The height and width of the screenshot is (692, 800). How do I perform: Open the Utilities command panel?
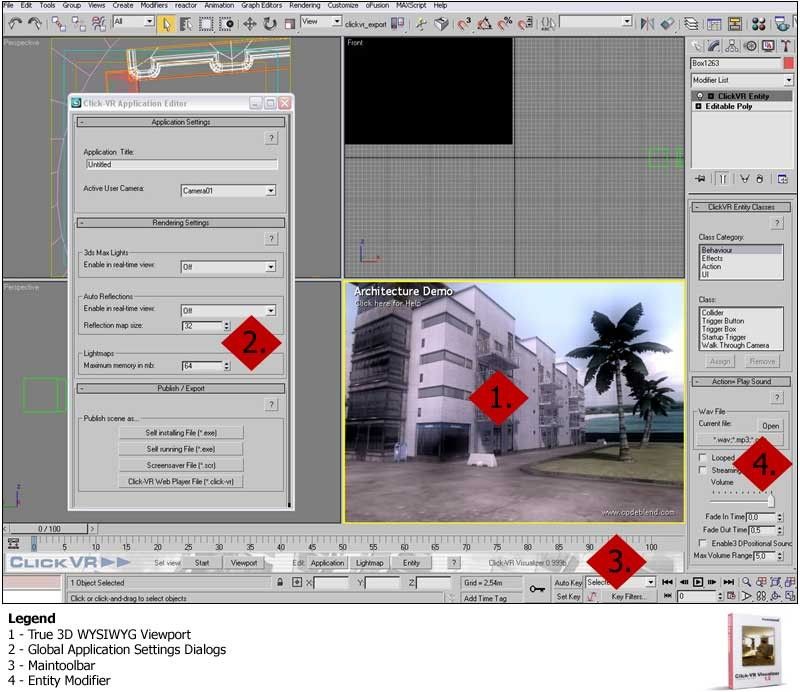(x=788, y=45)
